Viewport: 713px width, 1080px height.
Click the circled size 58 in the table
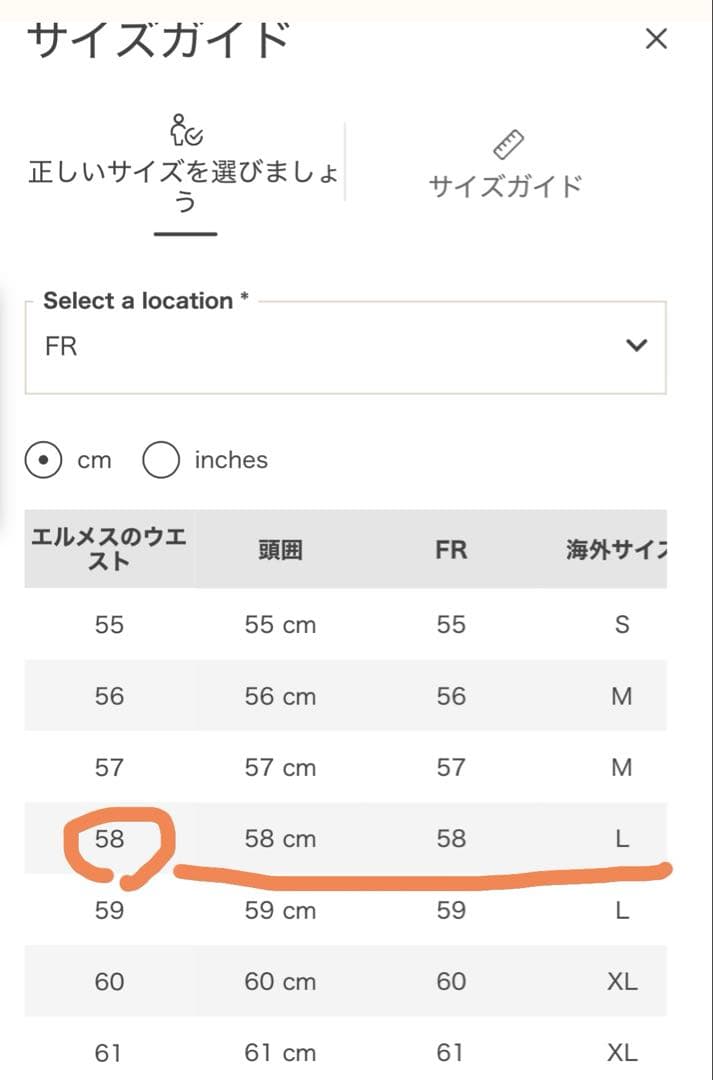112,839
